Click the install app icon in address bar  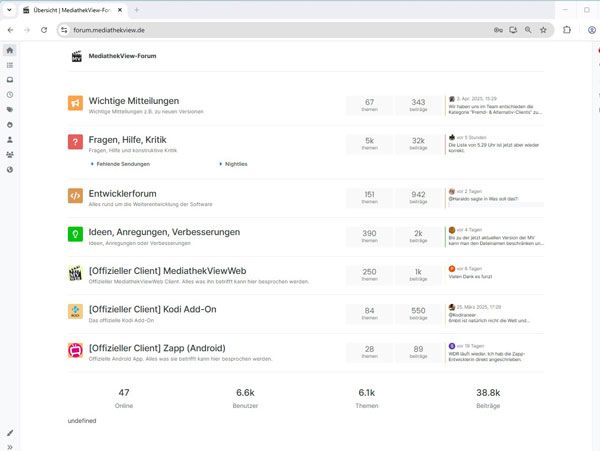tap(513, 30)
